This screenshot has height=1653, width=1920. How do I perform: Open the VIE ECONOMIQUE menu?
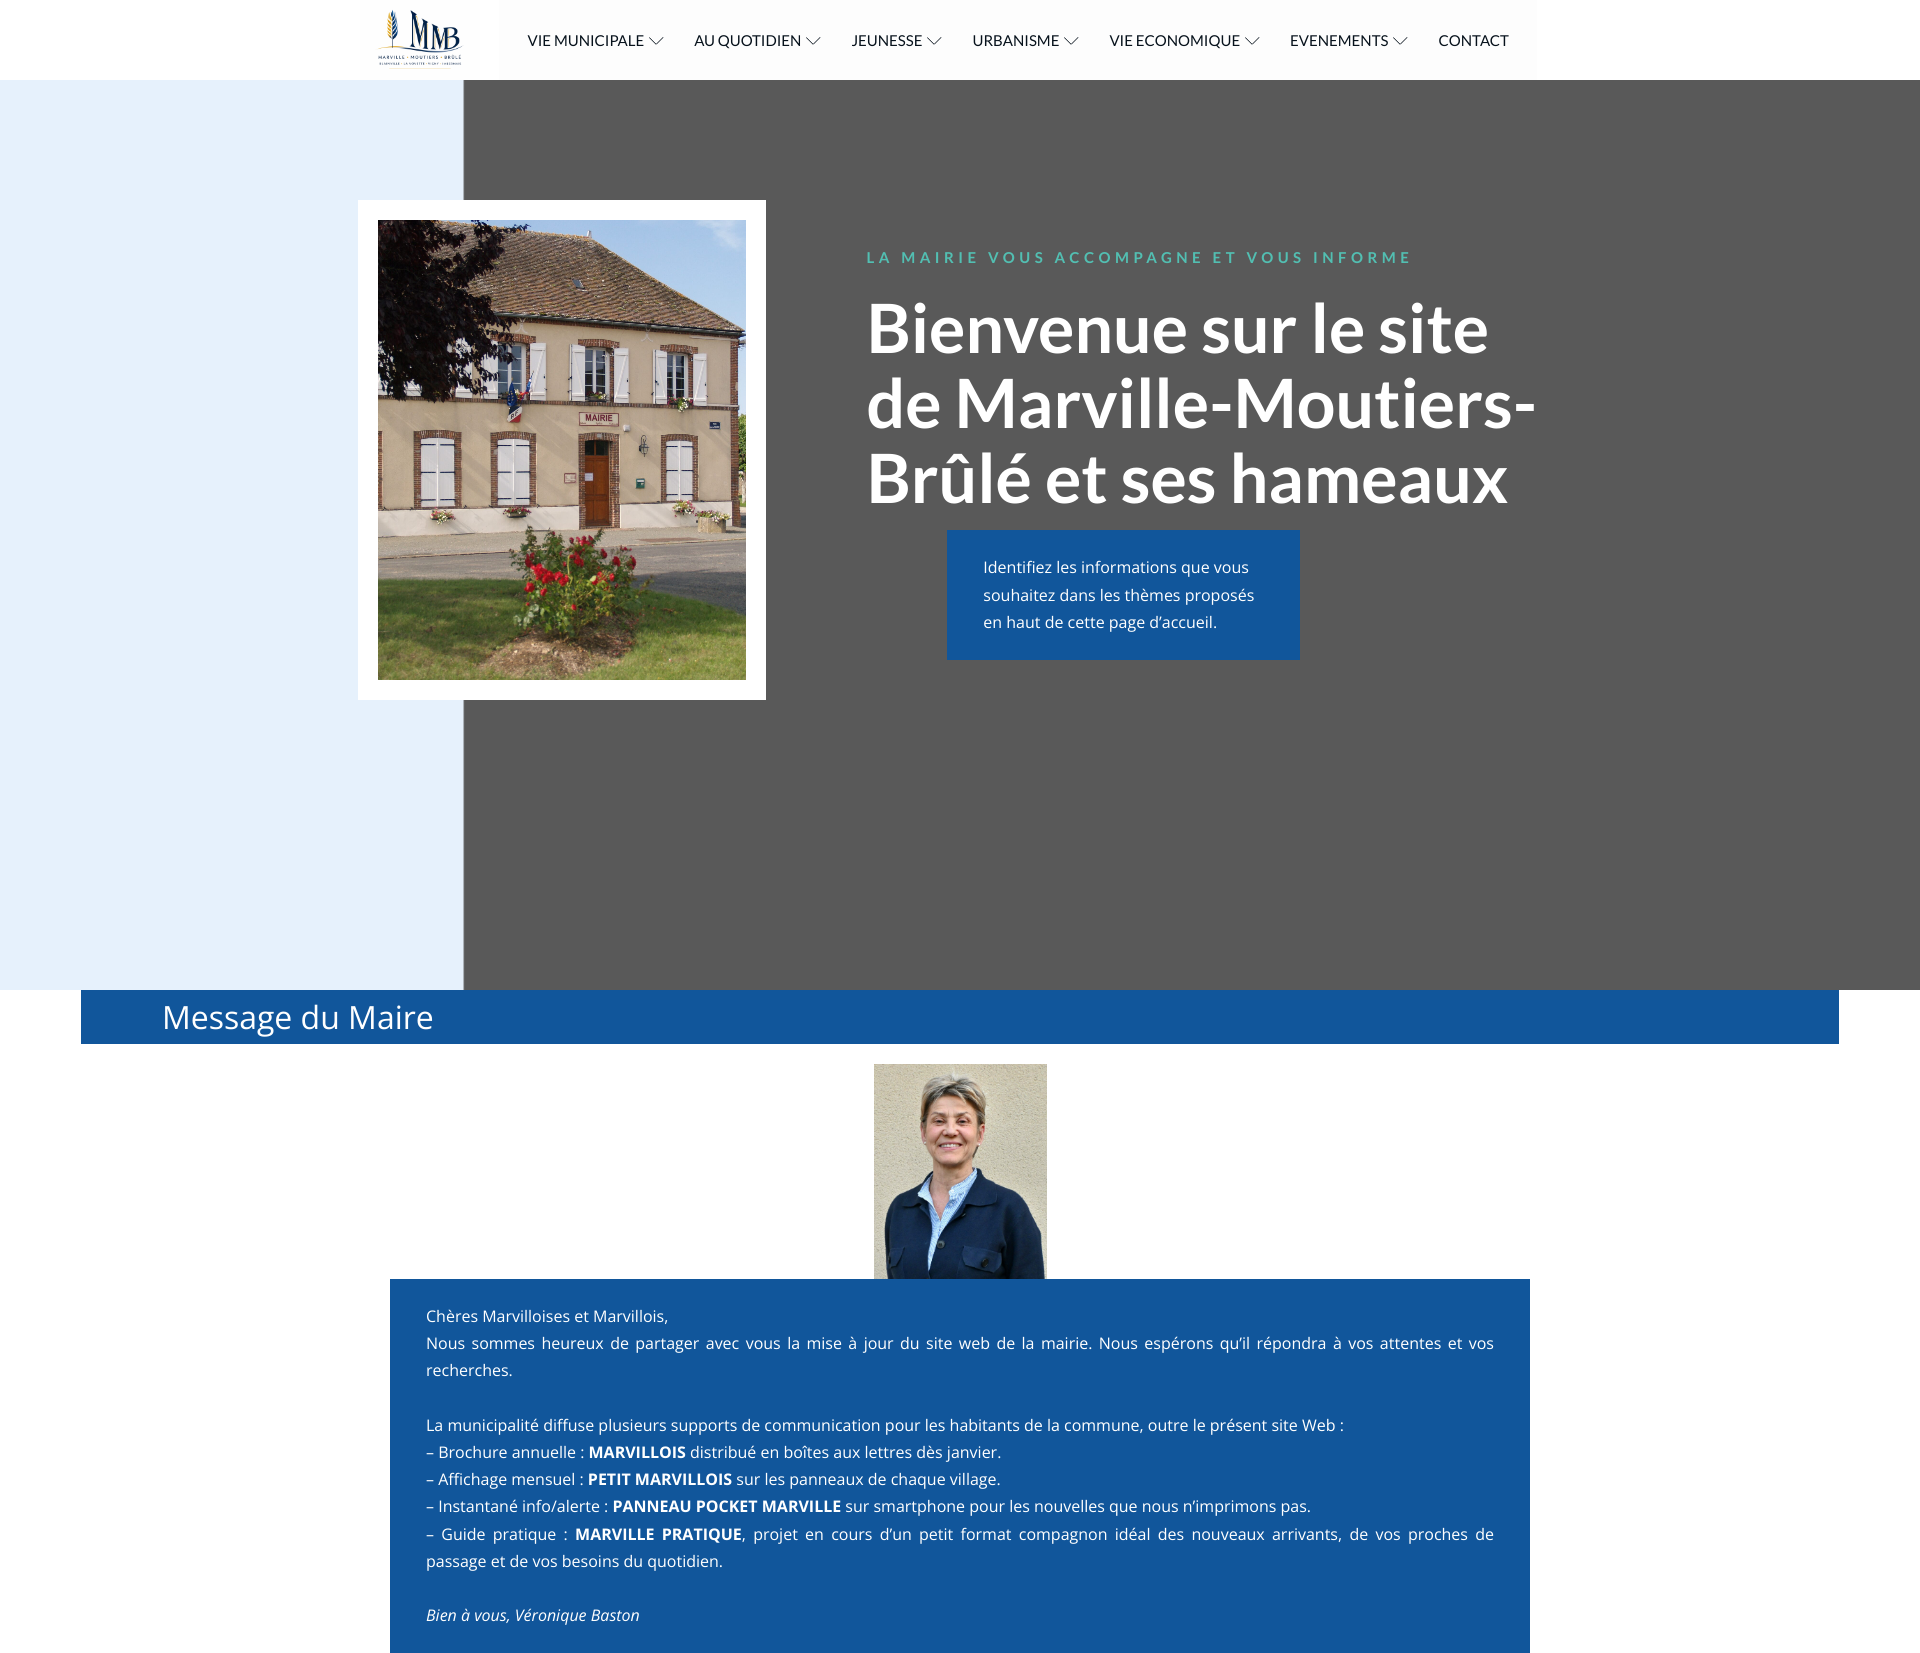[x=1184, y=40]
